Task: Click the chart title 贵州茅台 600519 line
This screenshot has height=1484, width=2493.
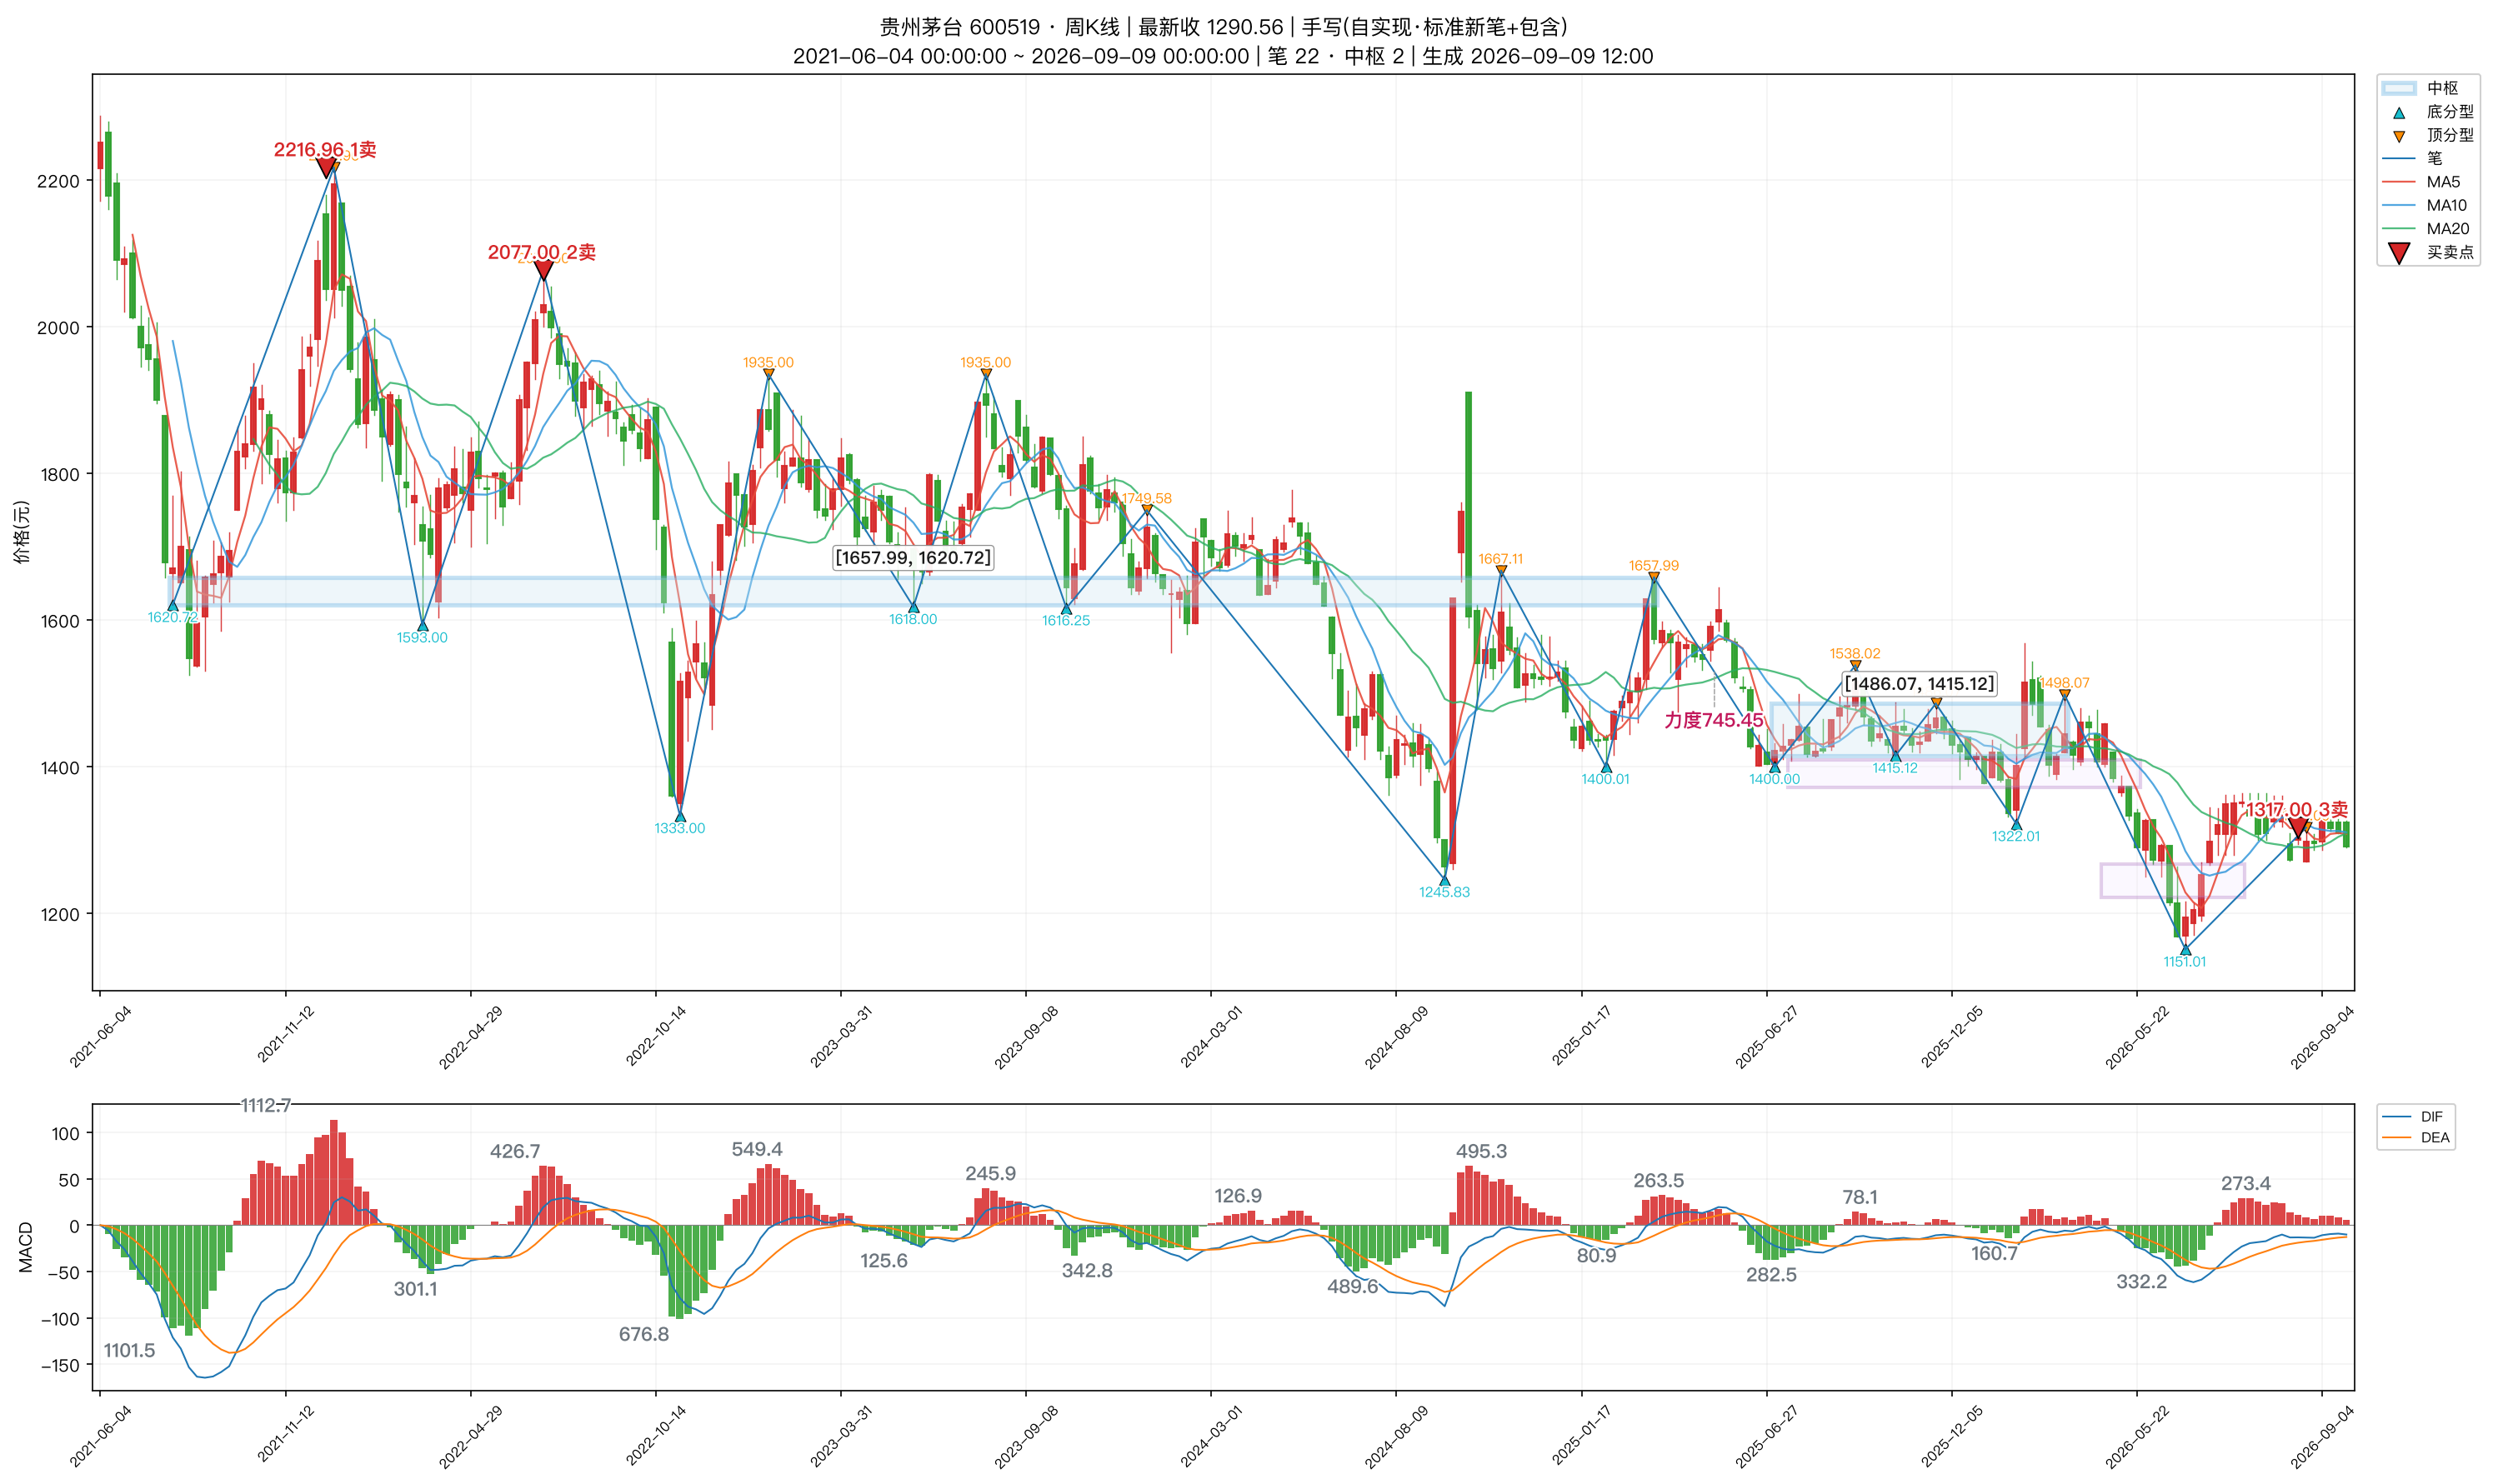Action: [1223, 27]
